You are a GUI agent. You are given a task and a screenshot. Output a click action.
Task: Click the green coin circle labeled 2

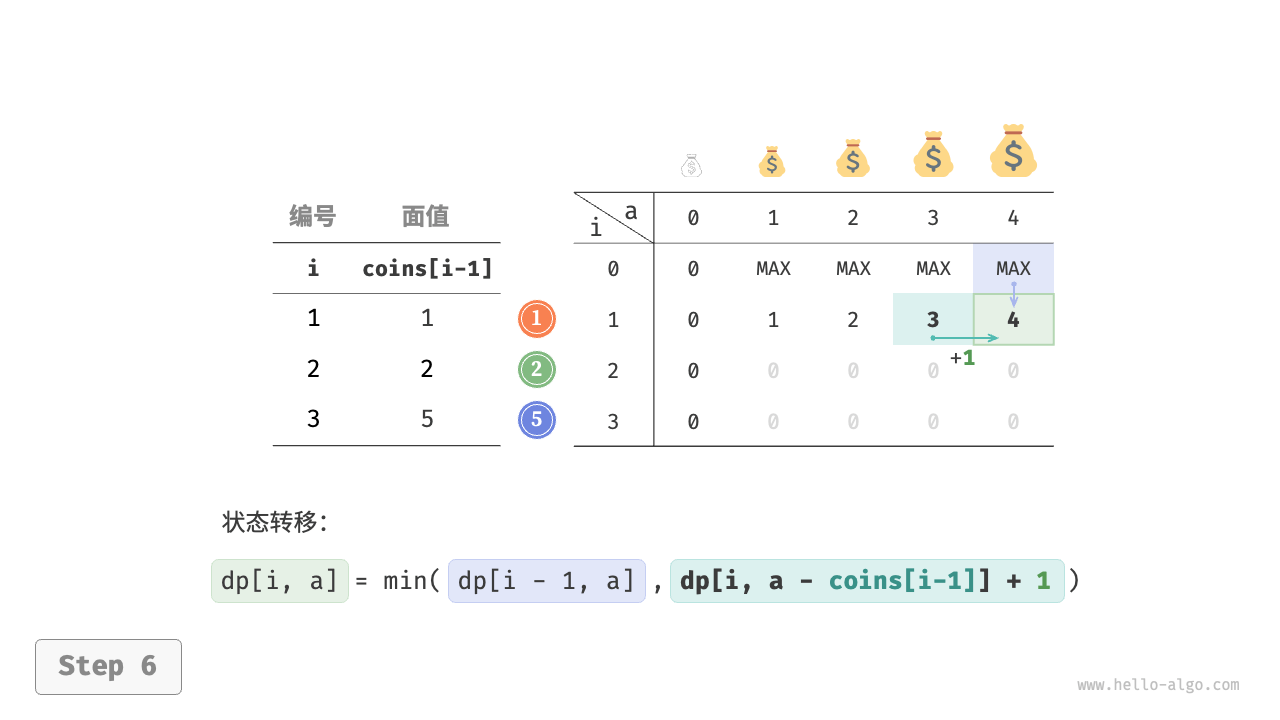(537, 370)
